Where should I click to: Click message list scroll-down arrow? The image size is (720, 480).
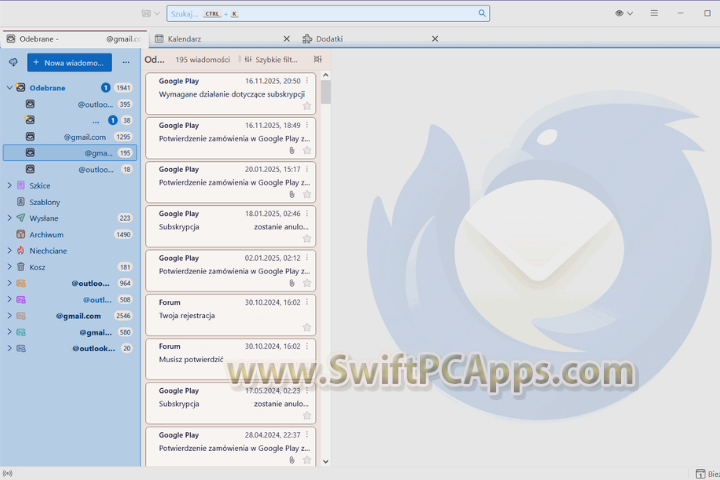(x=326, y=461)
